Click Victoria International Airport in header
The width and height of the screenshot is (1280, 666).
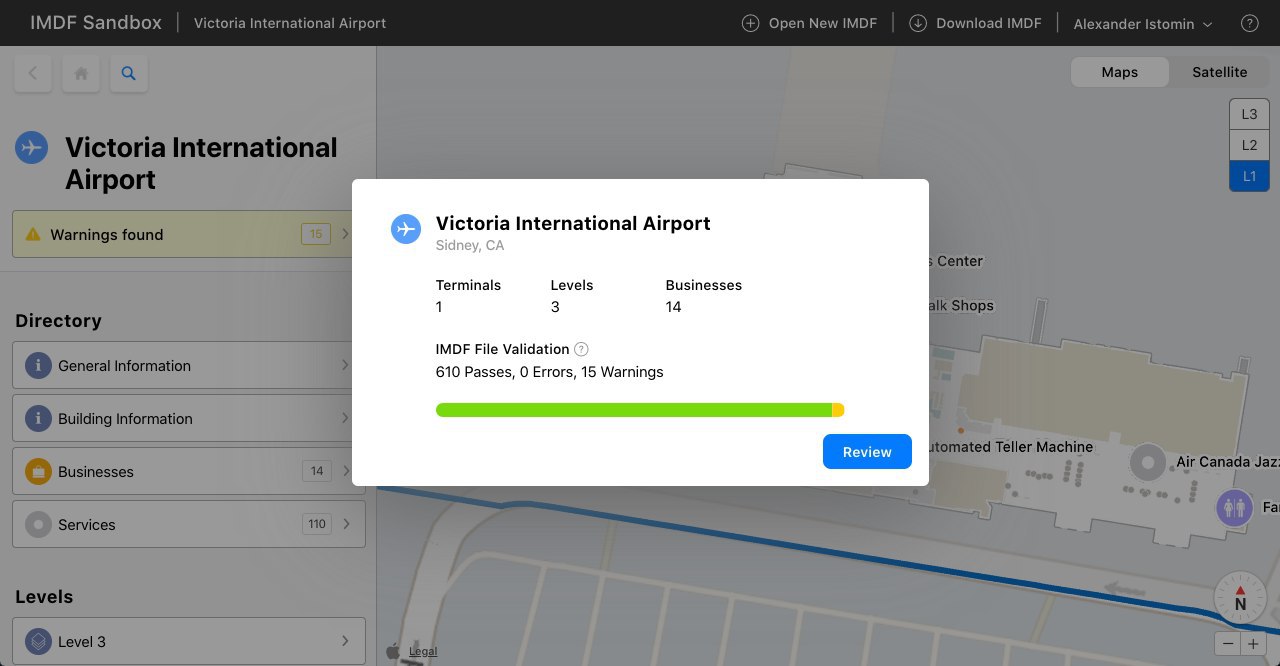tap(290, 23)
